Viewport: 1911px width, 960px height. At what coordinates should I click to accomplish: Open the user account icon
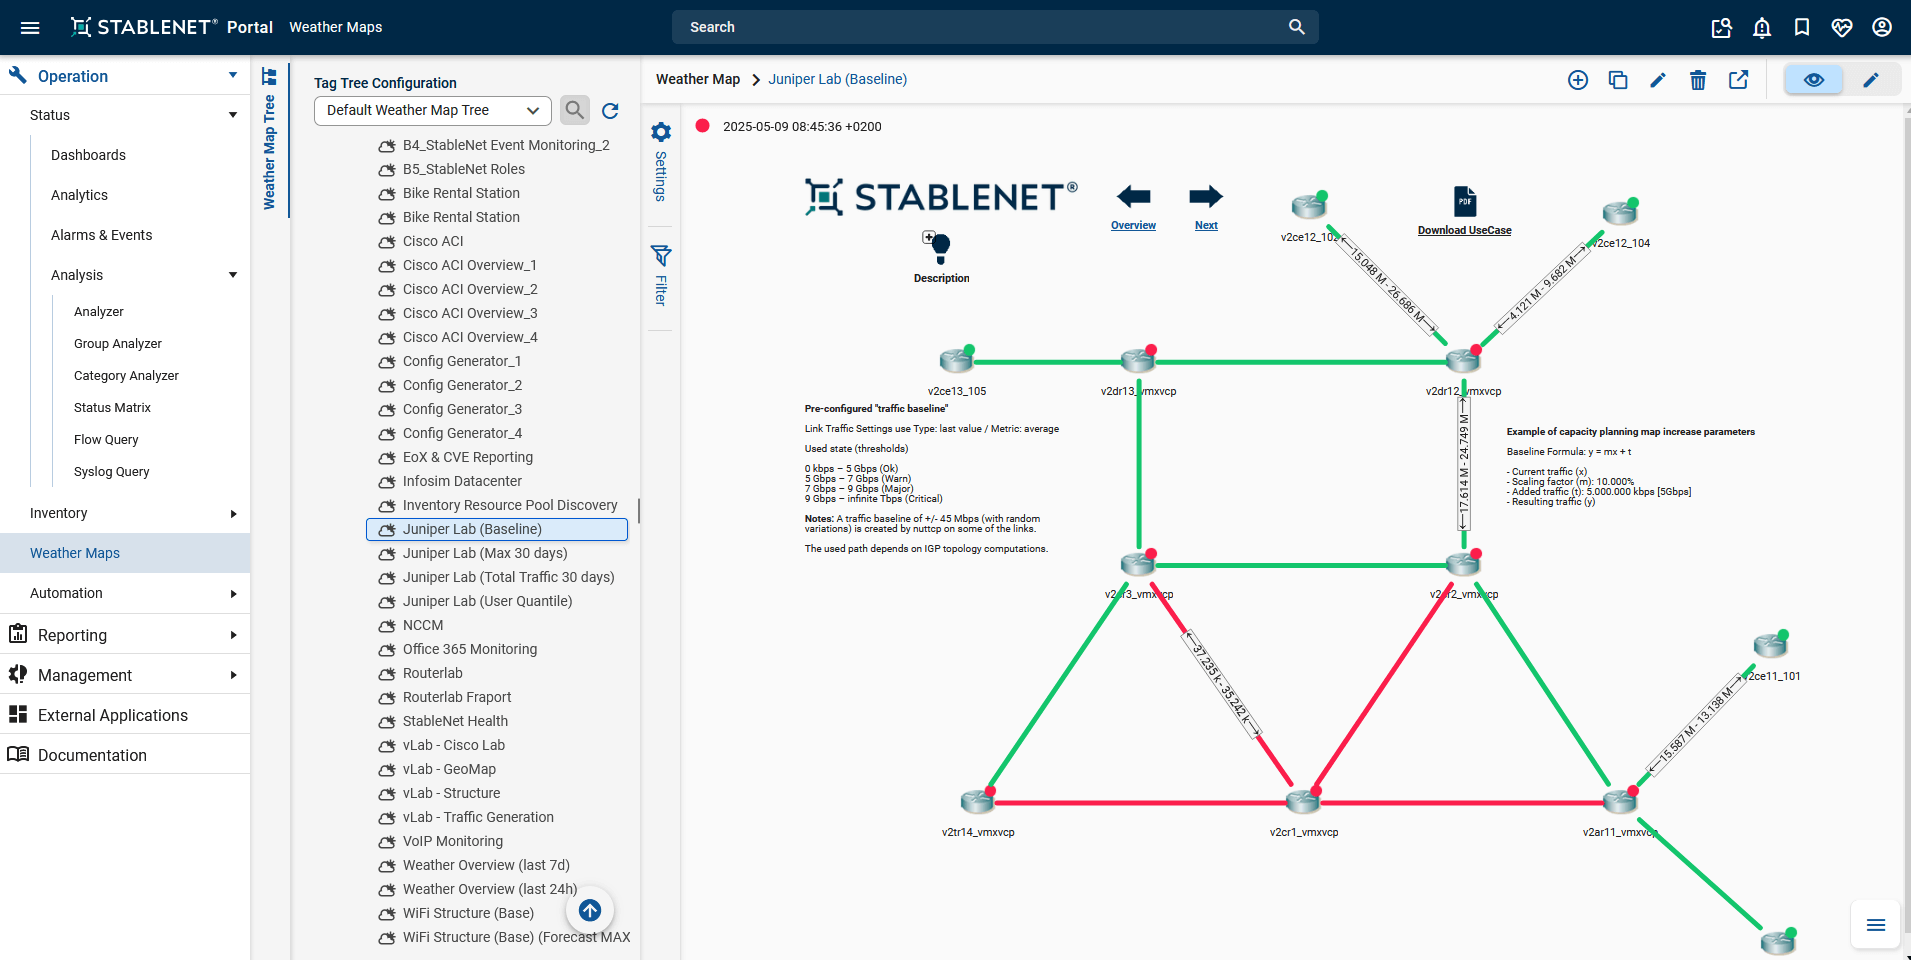(x=1882, y=27)
